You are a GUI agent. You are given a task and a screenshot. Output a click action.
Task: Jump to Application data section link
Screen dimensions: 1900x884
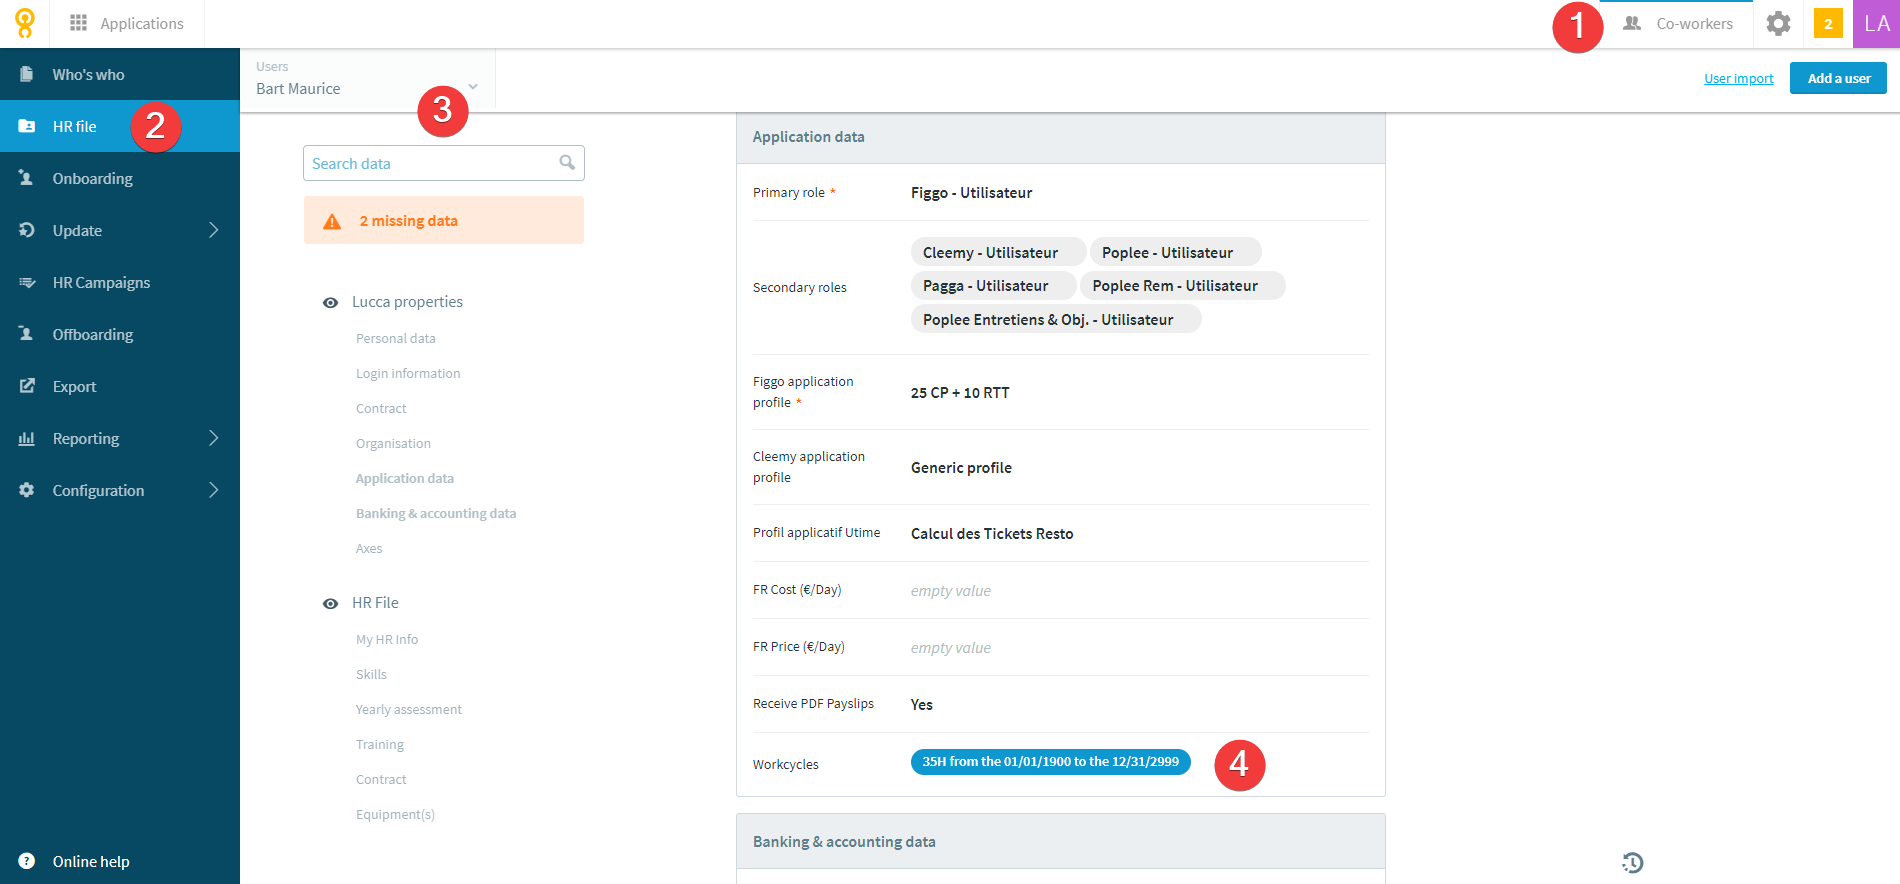(x=405, y=478)
